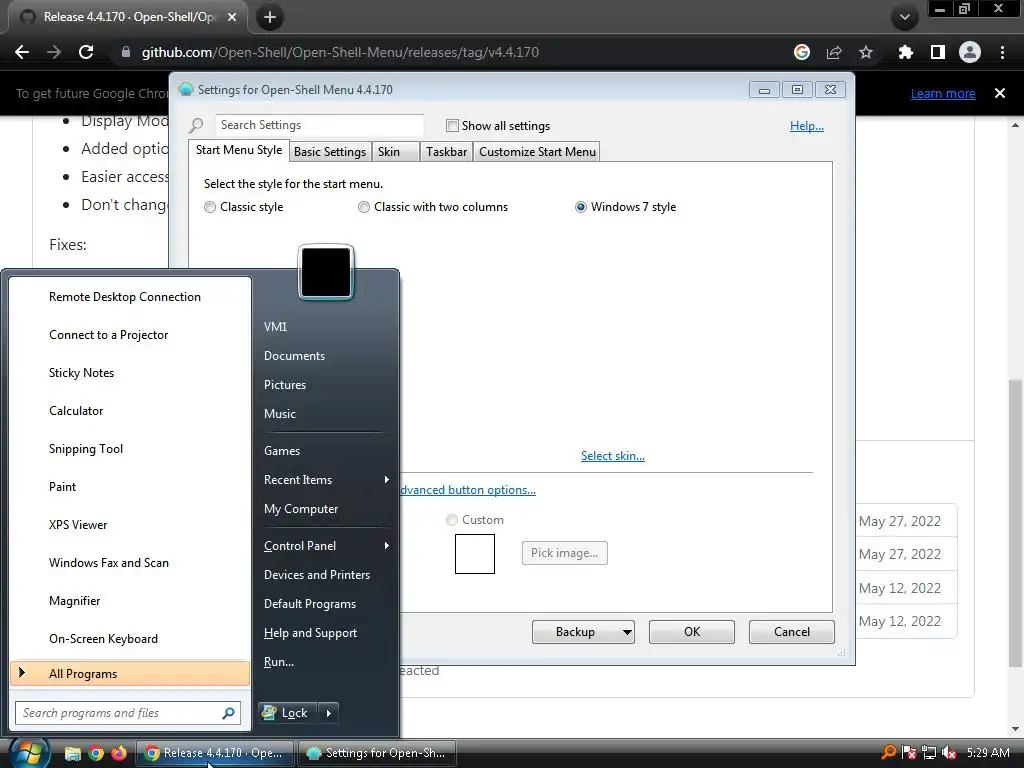
Task: Launch Snipping Tool from Start menu
Action: point(86,449)
